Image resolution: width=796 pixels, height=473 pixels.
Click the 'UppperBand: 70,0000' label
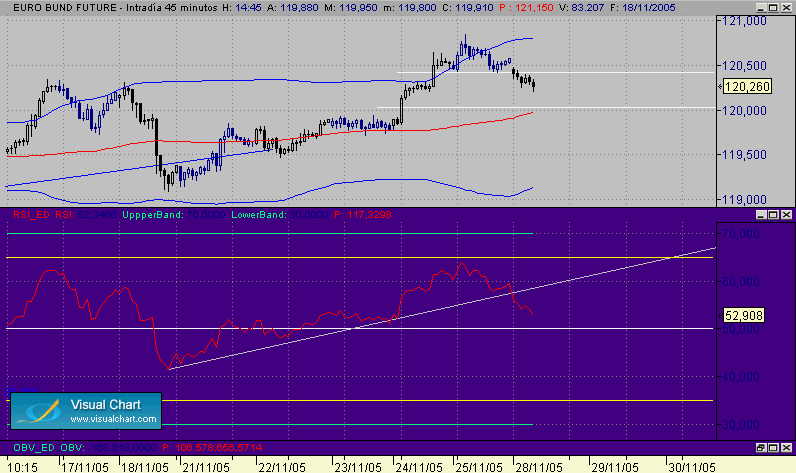coord(174,215)
